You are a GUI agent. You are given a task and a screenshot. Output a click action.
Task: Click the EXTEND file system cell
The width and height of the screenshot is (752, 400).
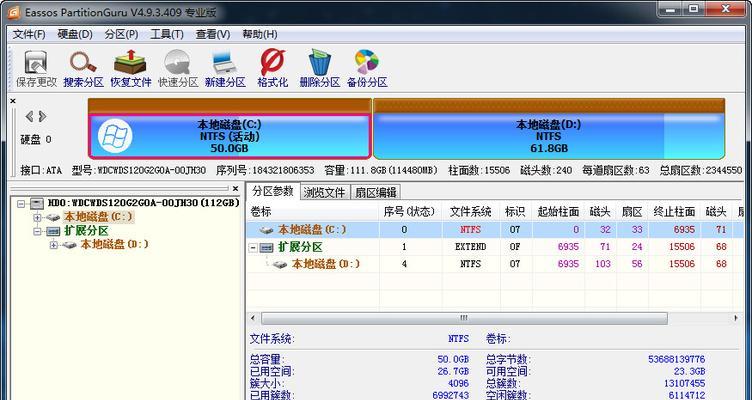click(470, 247)
